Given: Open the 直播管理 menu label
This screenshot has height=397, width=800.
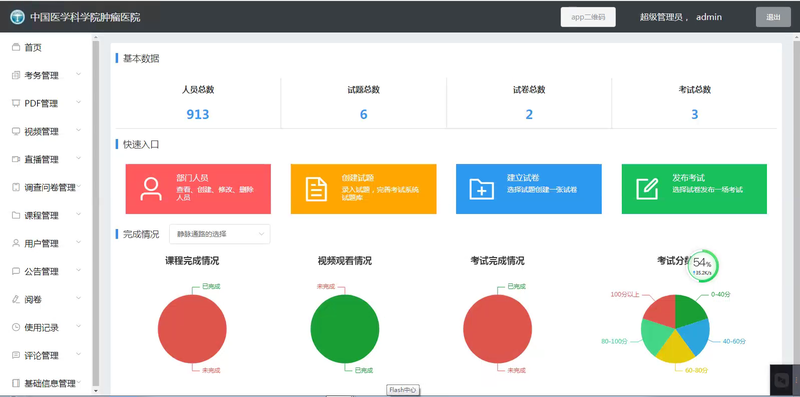Looking at the screenshot, I should pyautogui.click(x=42, y=160).
